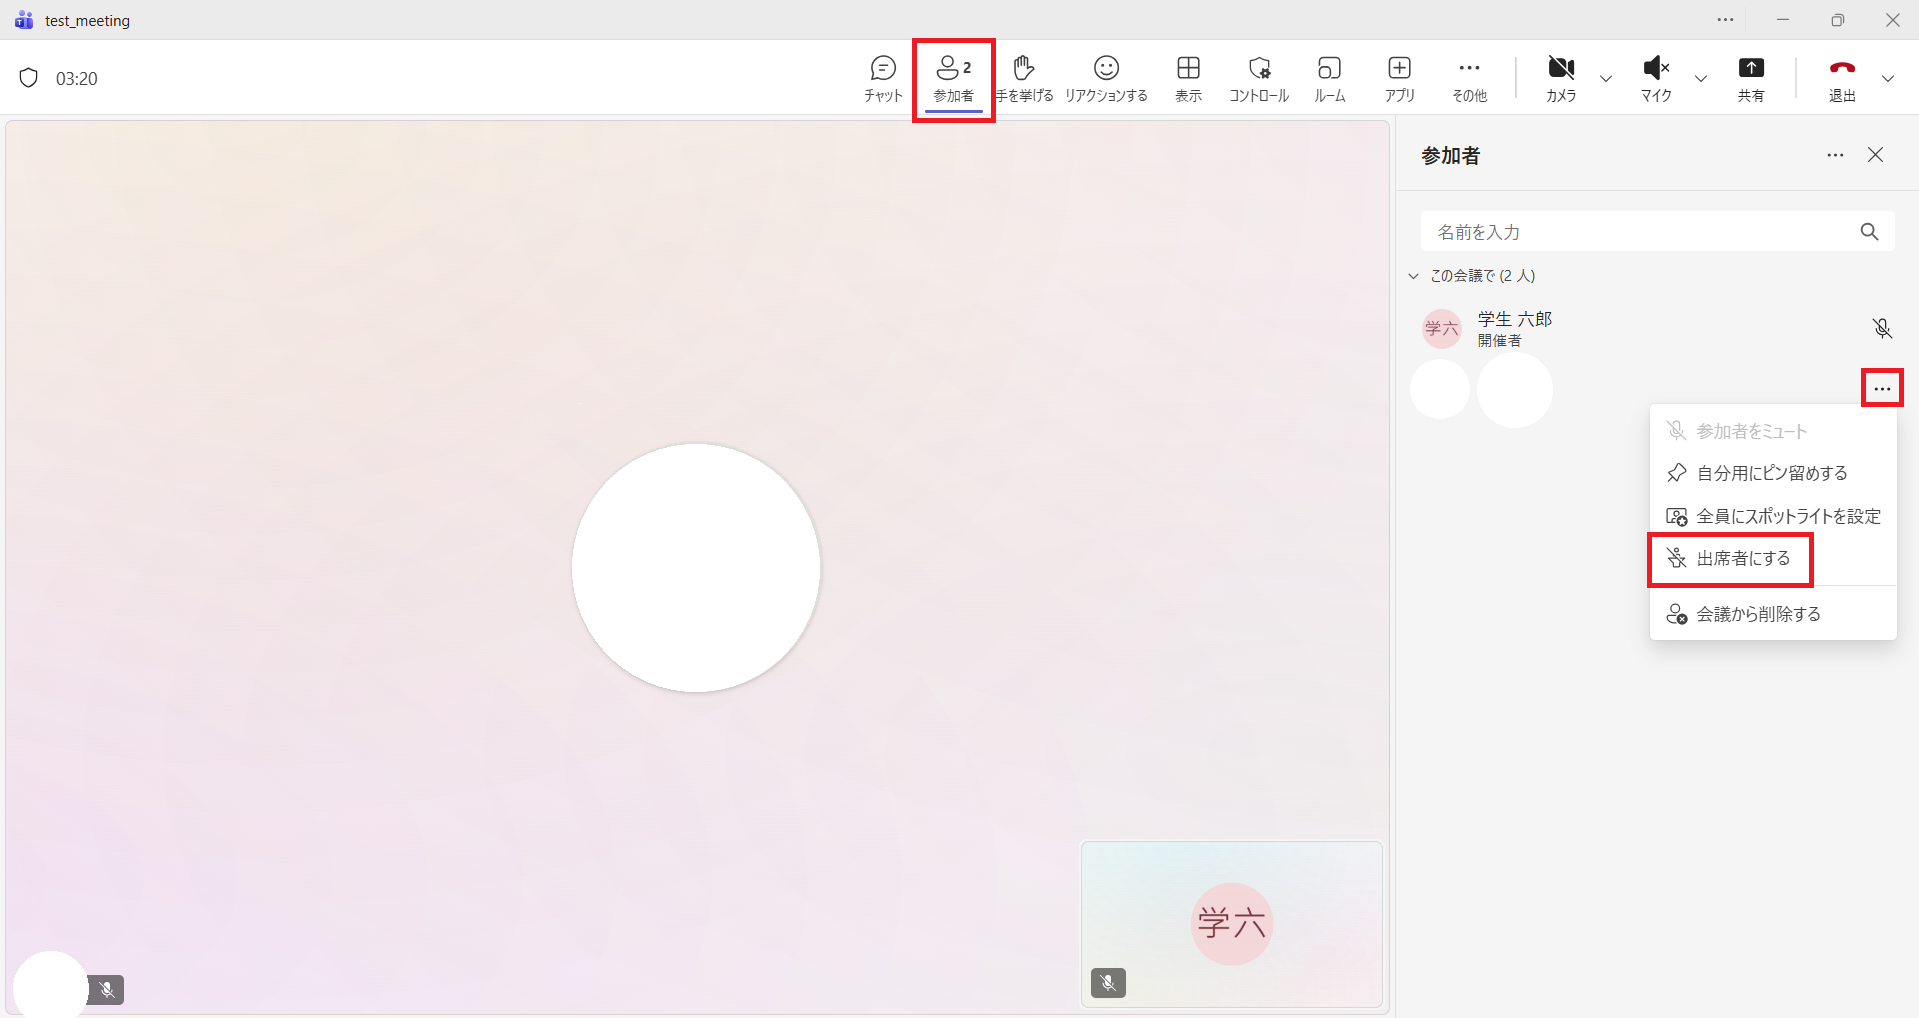The height and width of the screenshot is (1018, 1919).
Task: Open the chat (チャット) panel
Action: (883, 78)
